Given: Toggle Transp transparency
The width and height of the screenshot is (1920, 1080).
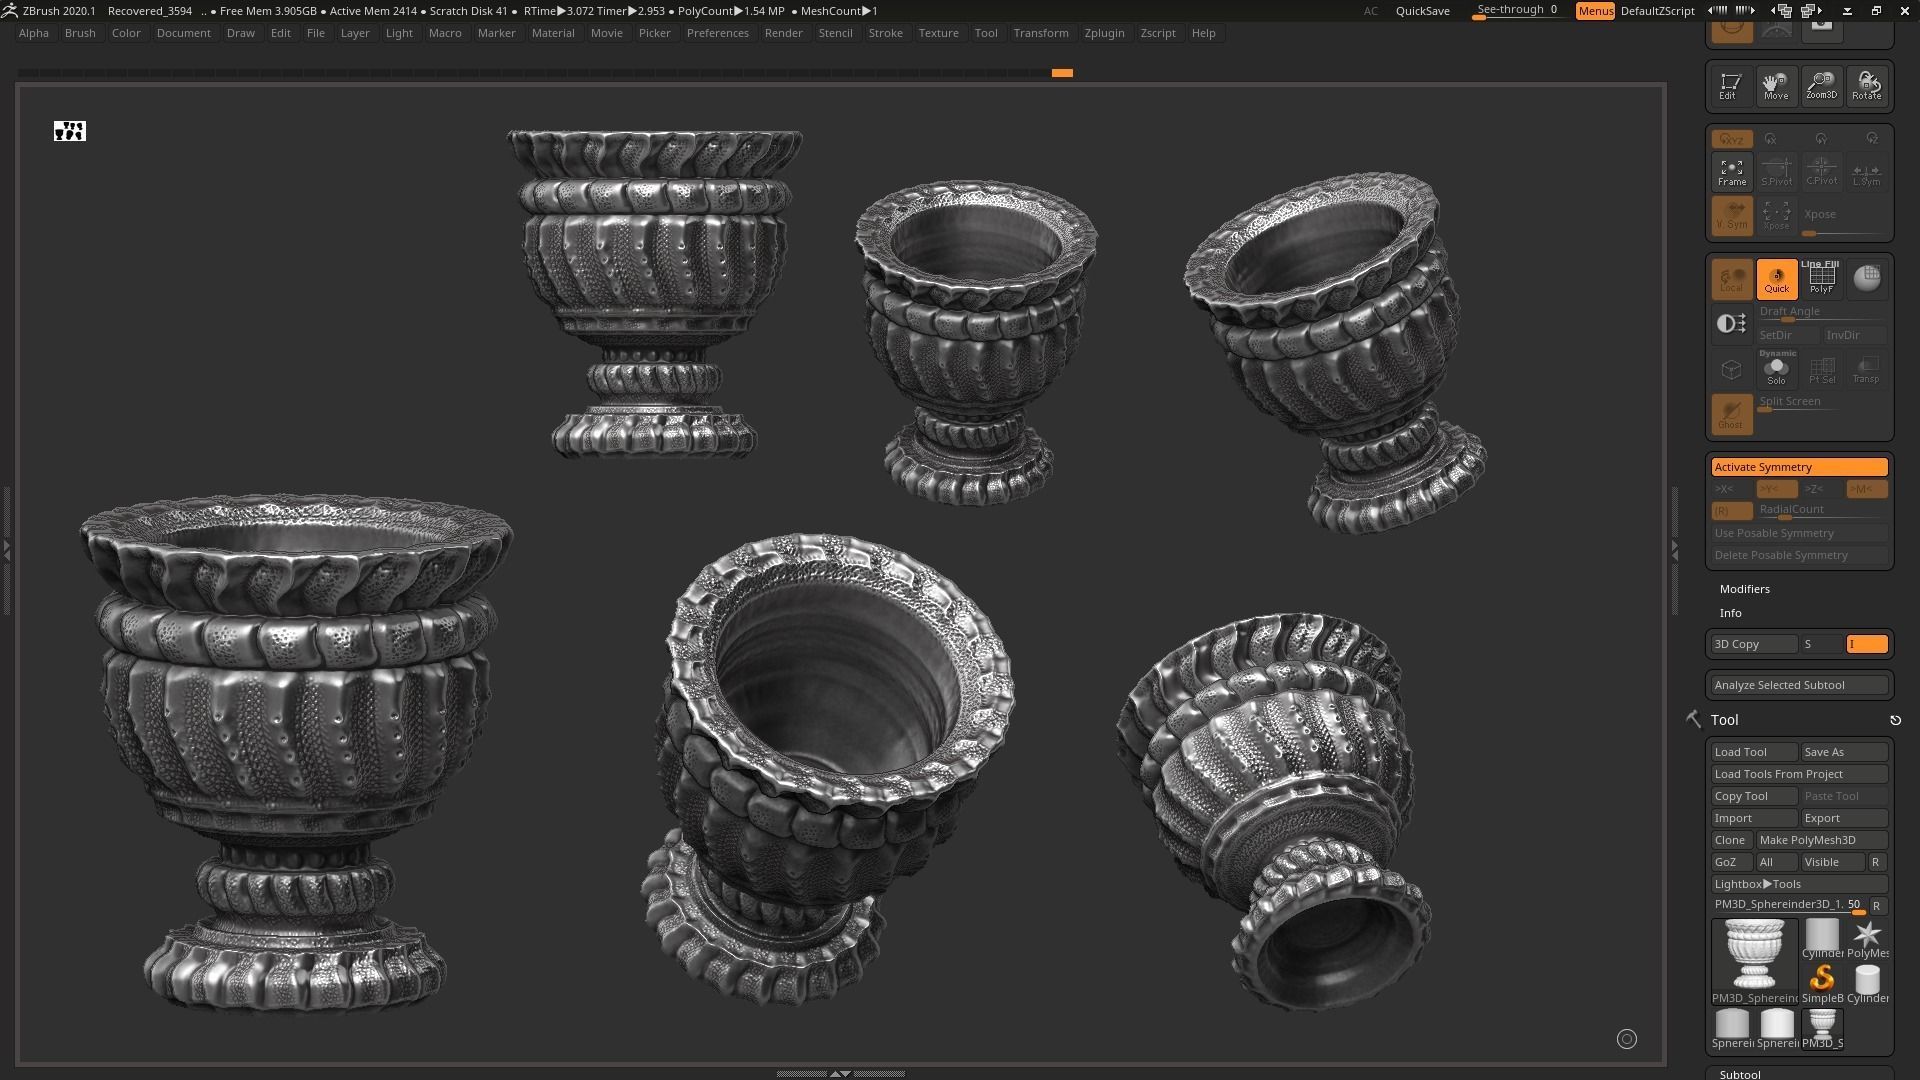Looking at the screenshot, I should pyautogui.click(x=1866, y=370).
